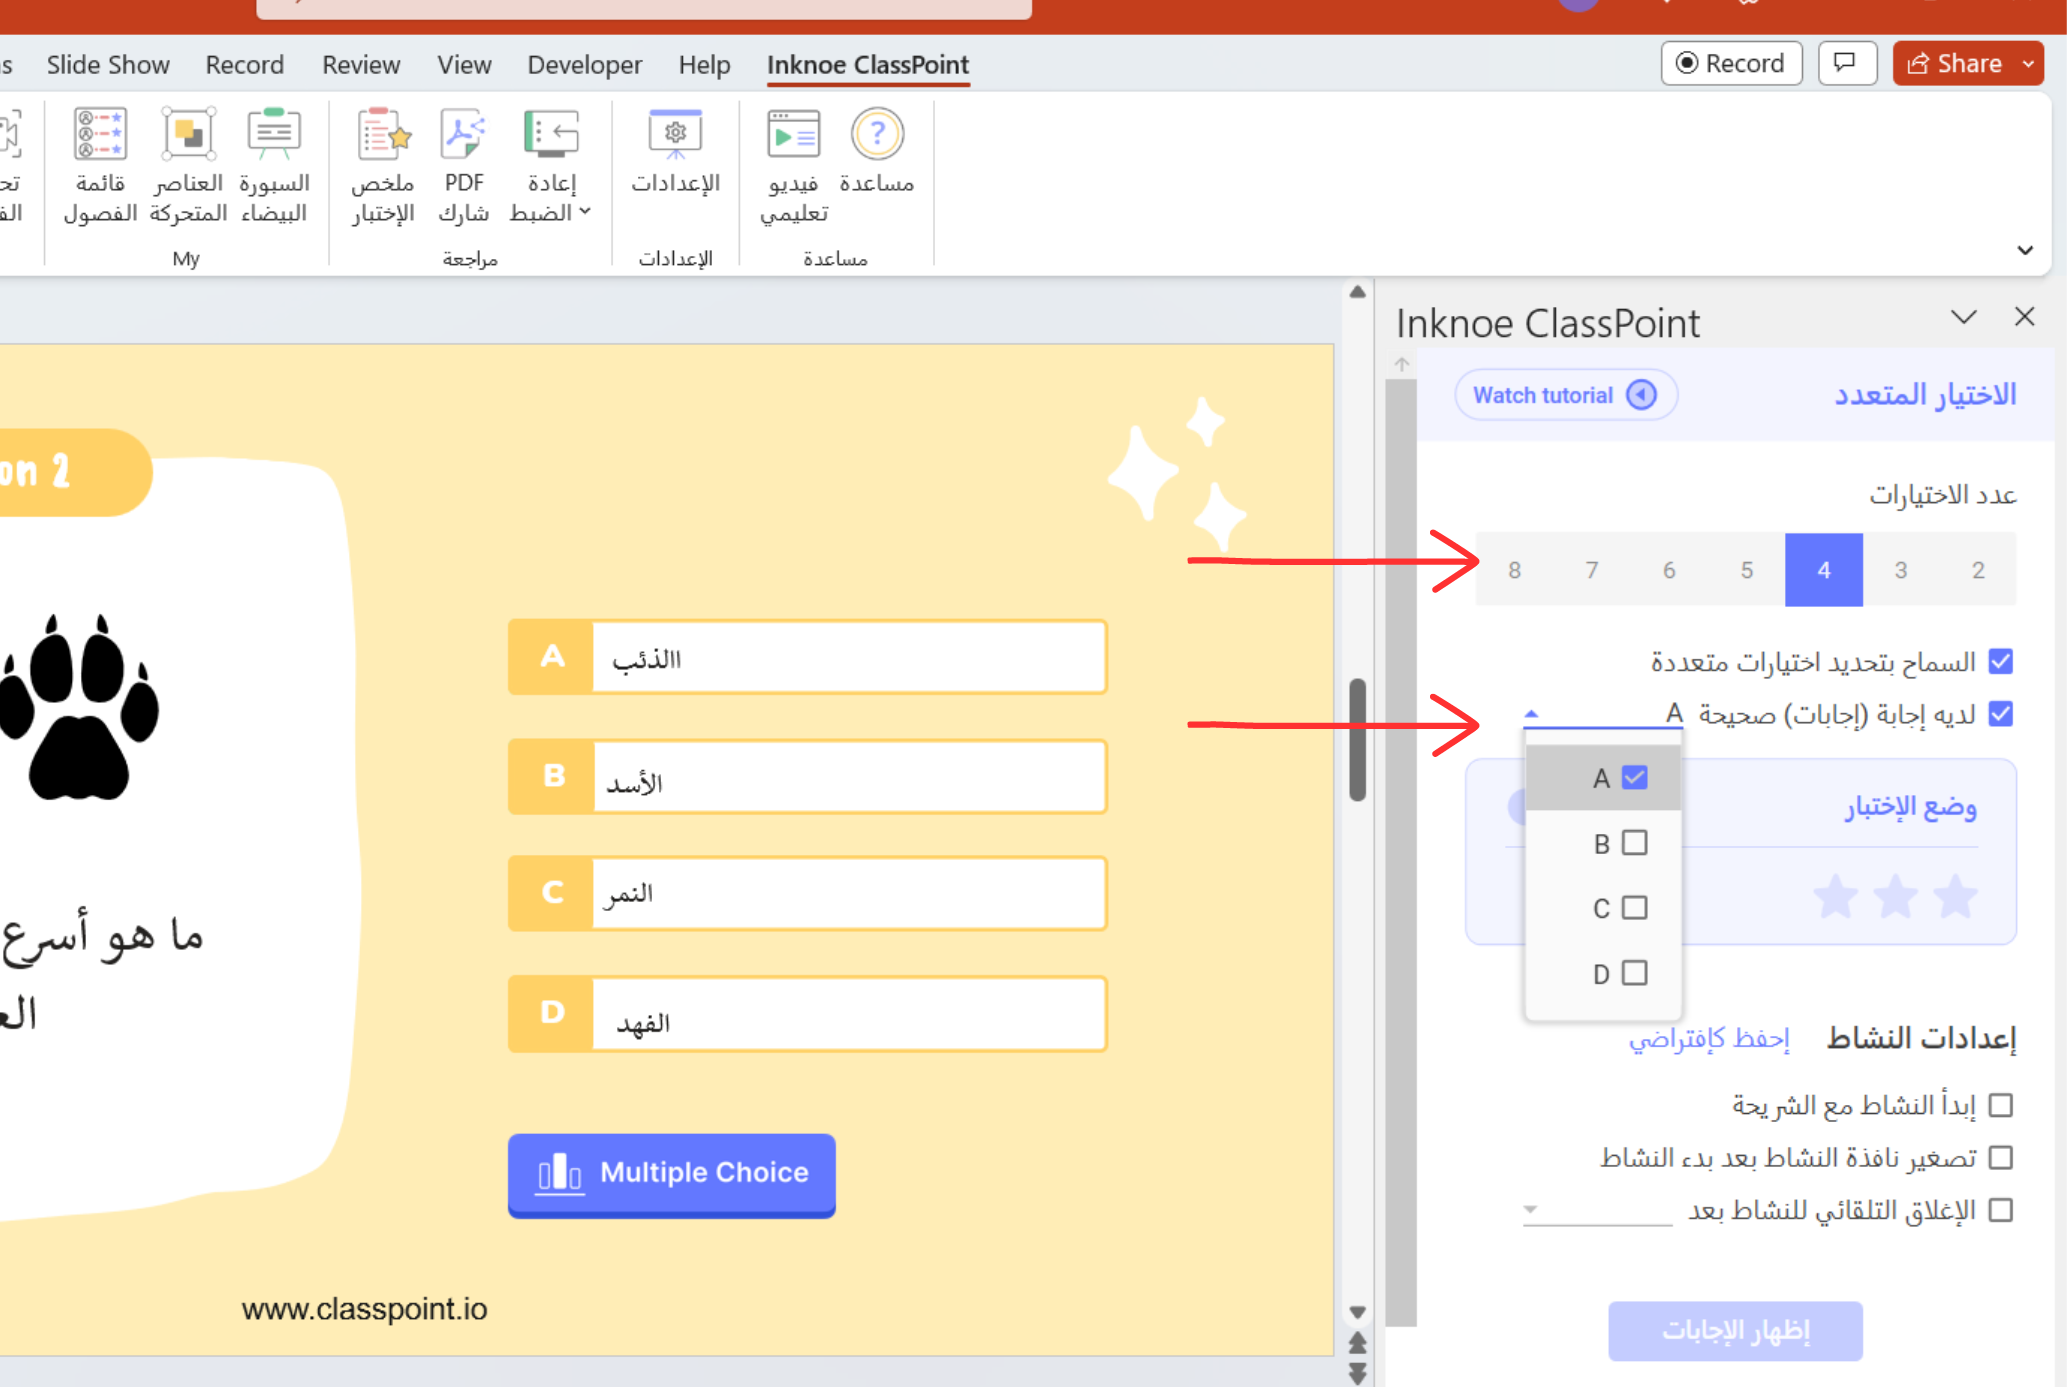Viewport: 2067px width, 1387px height.
Task: Check option B in the answer dropdown
Action: [x=1635, y=843]
